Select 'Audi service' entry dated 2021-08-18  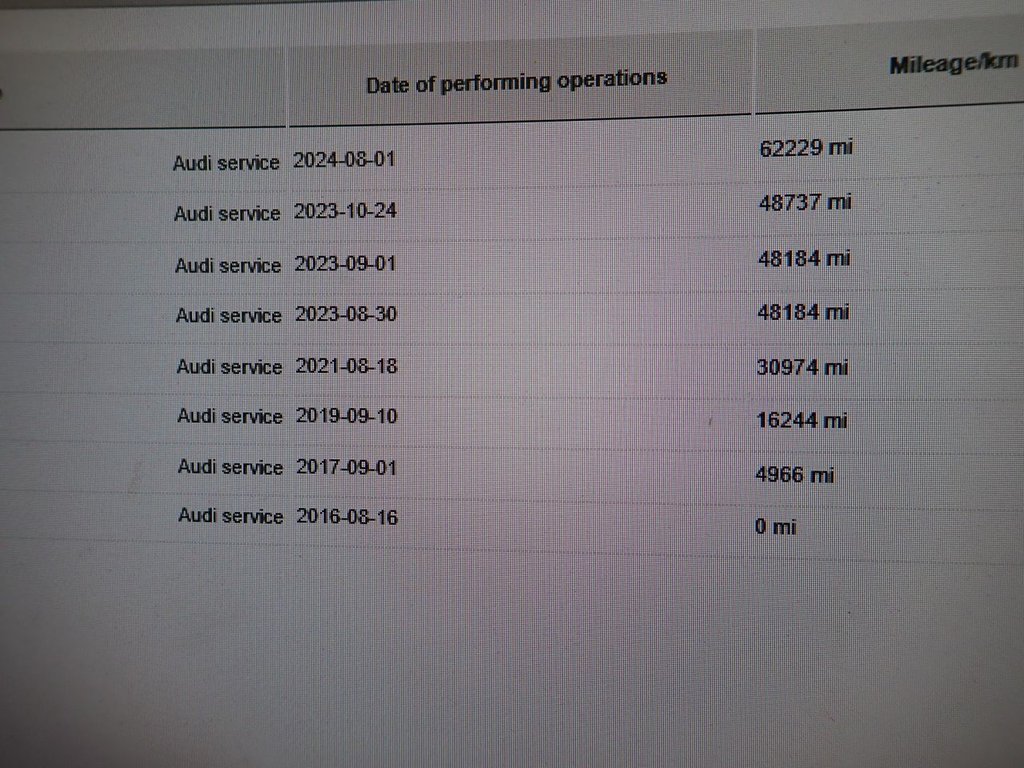coord(229,366)
